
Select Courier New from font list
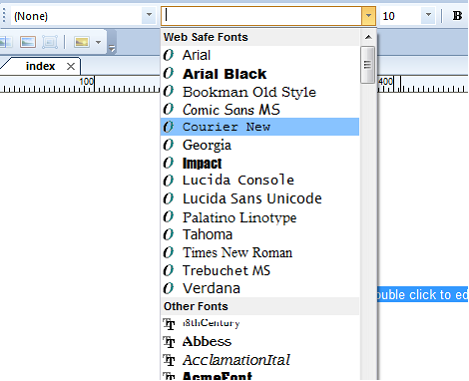point(260,127)
